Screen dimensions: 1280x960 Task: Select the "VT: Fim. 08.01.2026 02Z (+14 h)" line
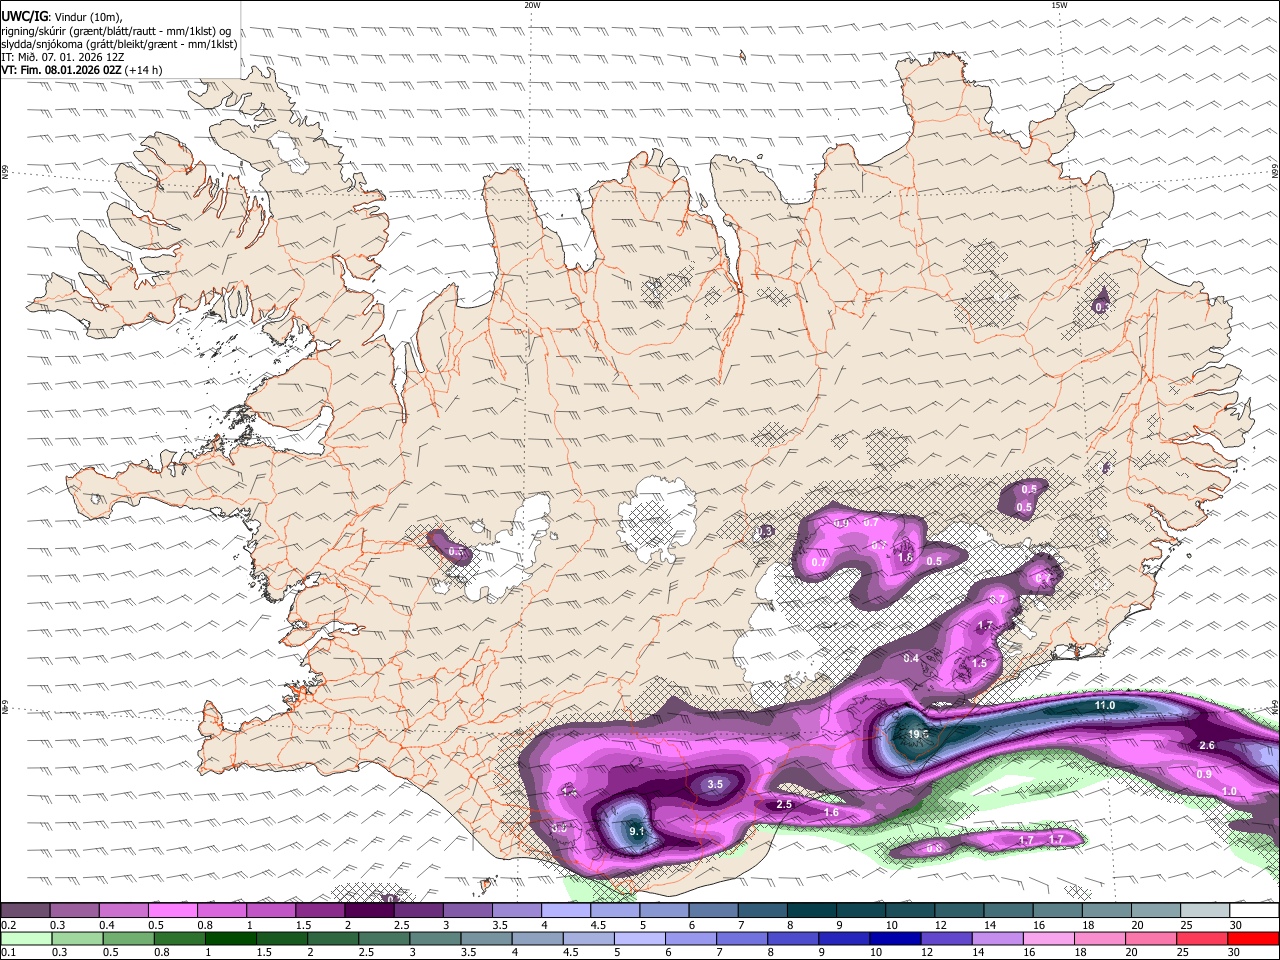click(82, 70)
